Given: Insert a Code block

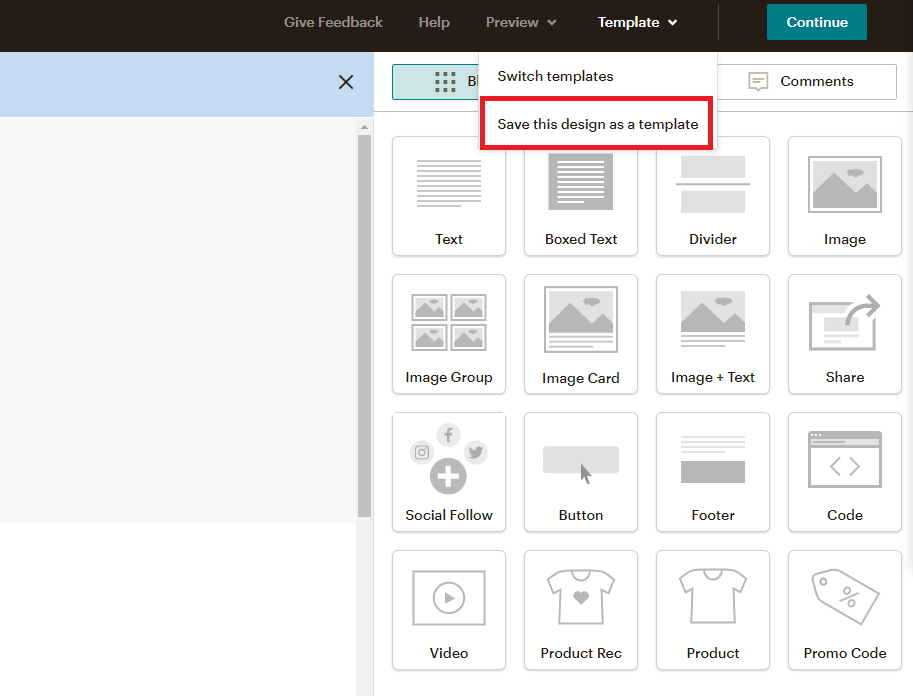Looking at the screenshot, I should tap(844, 472).
